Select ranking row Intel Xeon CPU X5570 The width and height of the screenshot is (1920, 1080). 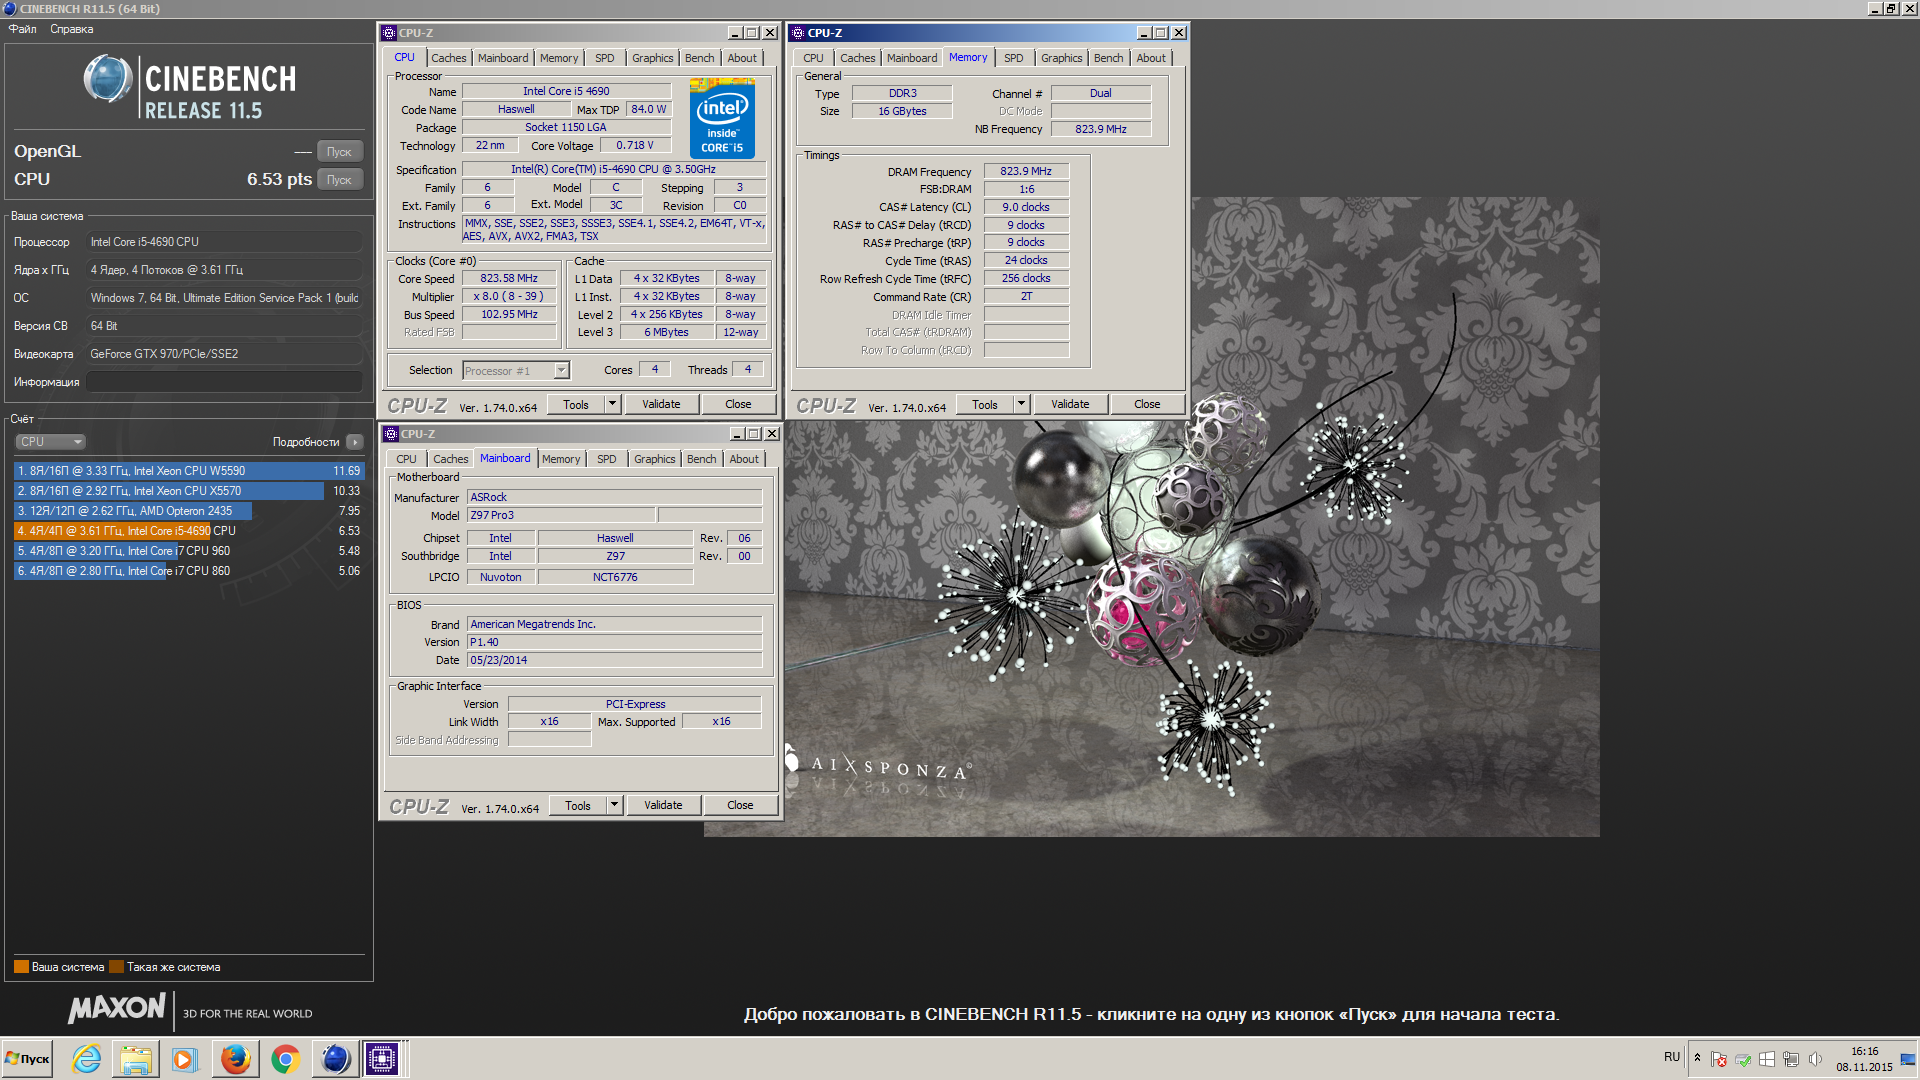pyautogui.click(x=189, y=491)
